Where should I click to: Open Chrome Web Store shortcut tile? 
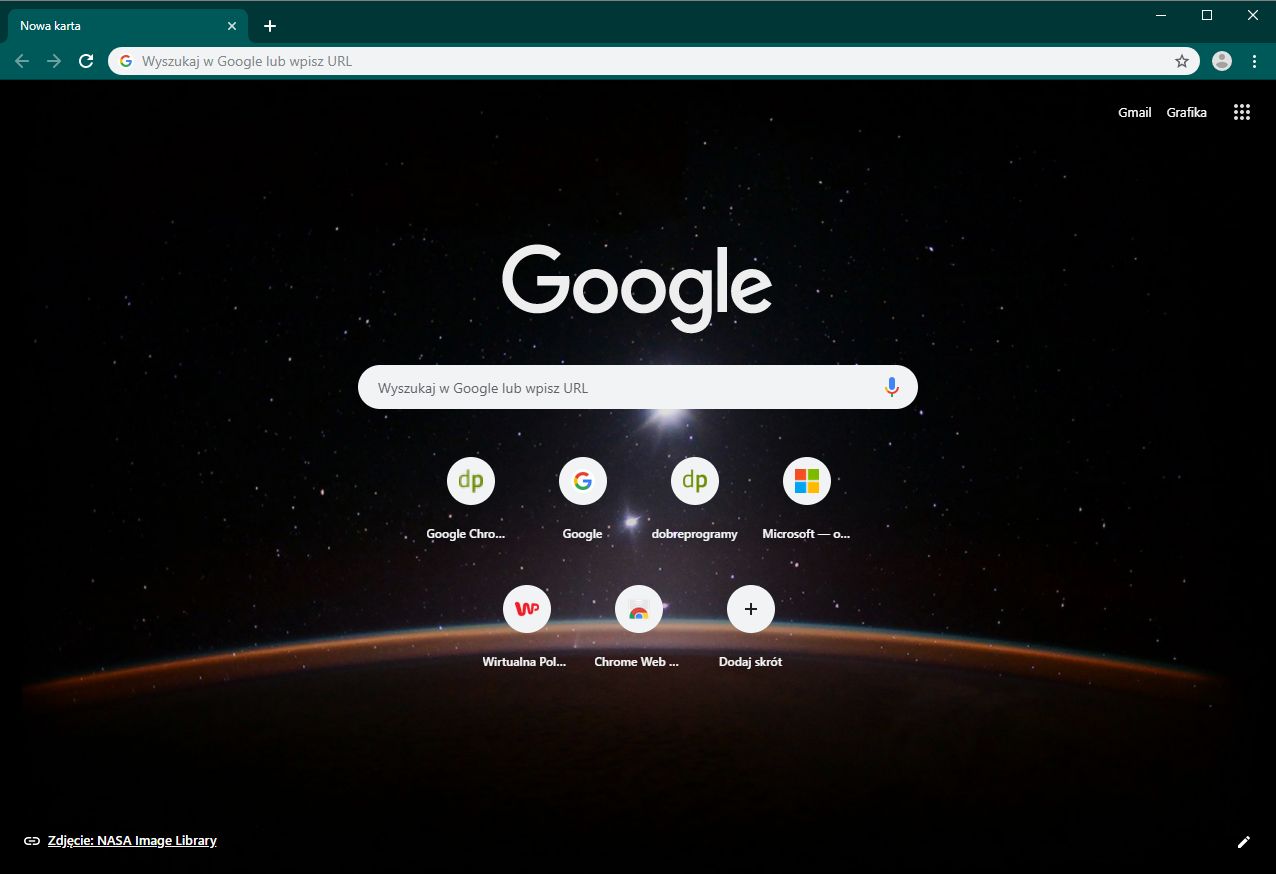pyautogui.click(x=638, y=627)
